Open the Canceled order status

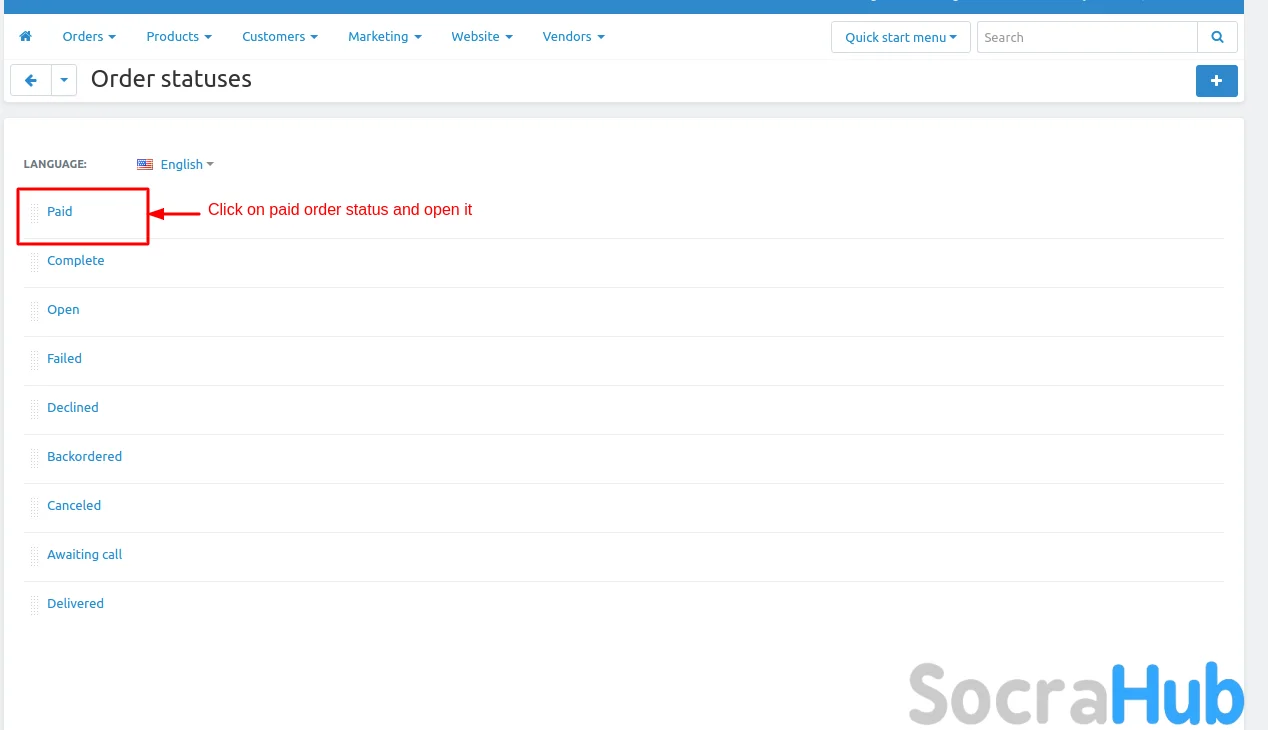74,506
